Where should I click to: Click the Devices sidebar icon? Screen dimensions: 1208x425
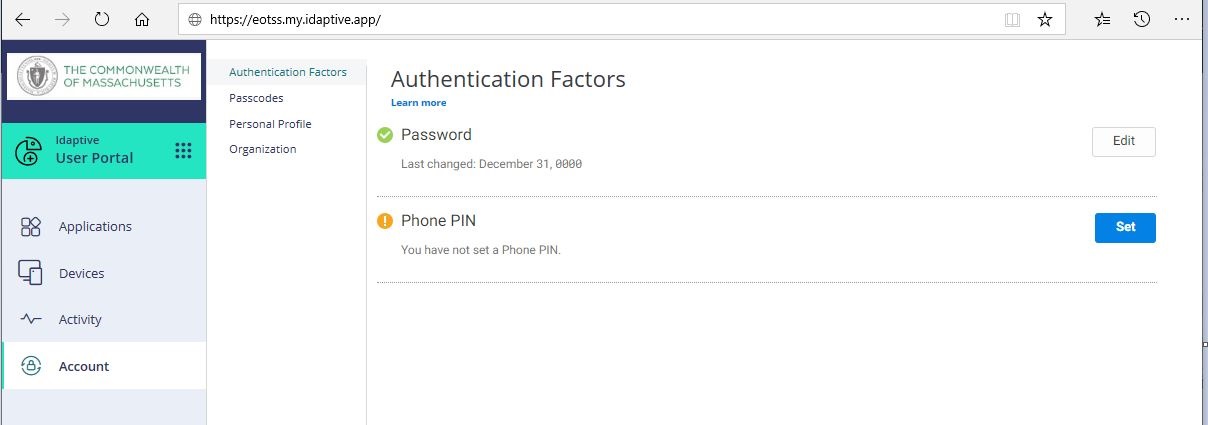point(31,273)
